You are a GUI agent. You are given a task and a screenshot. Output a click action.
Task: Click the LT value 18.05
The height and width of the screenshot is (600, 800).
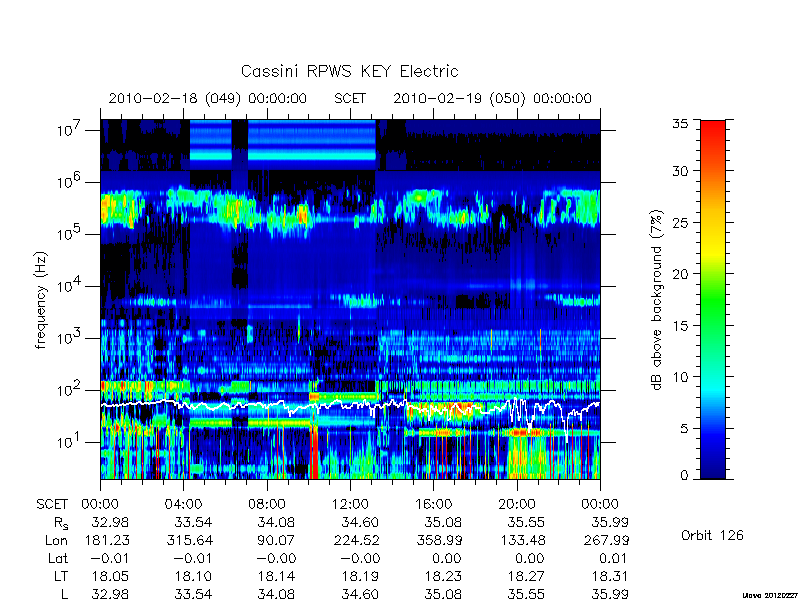(110, 576)
